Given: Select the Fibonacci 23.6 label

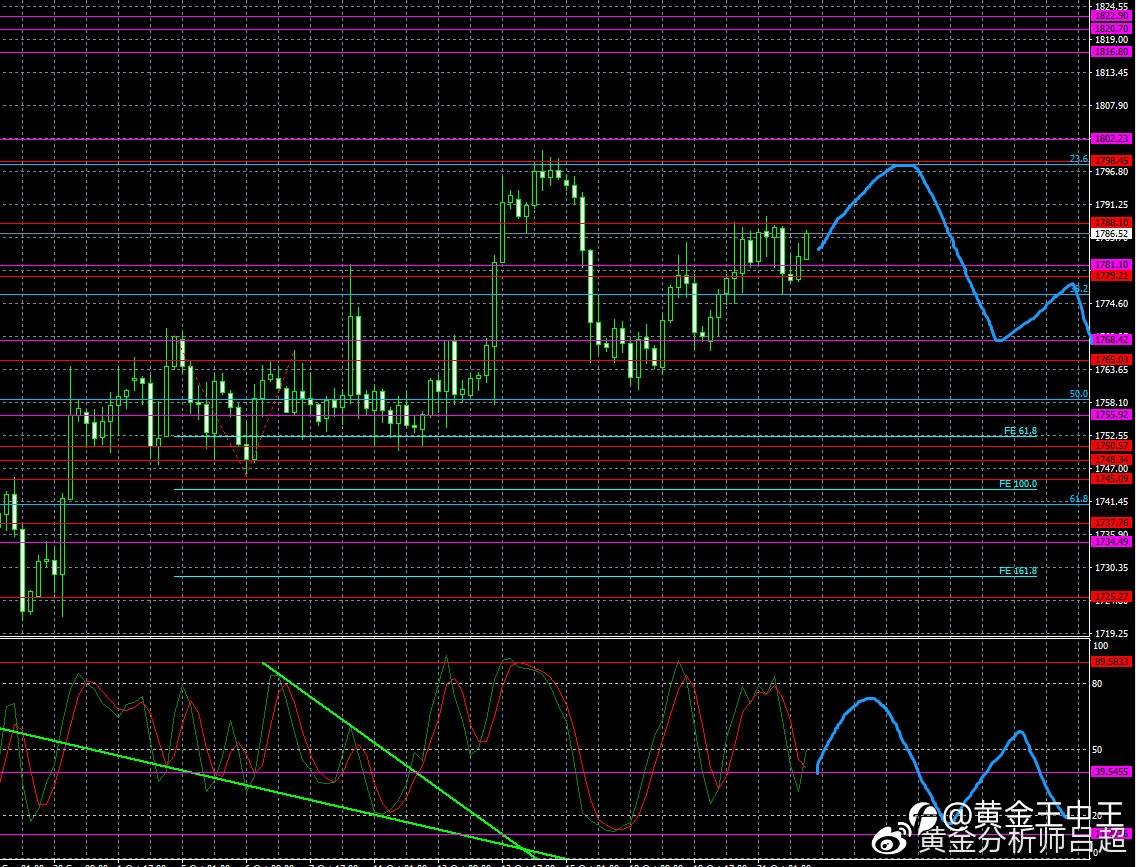Looking at the screenshot, I should [x=1078, y=159].
